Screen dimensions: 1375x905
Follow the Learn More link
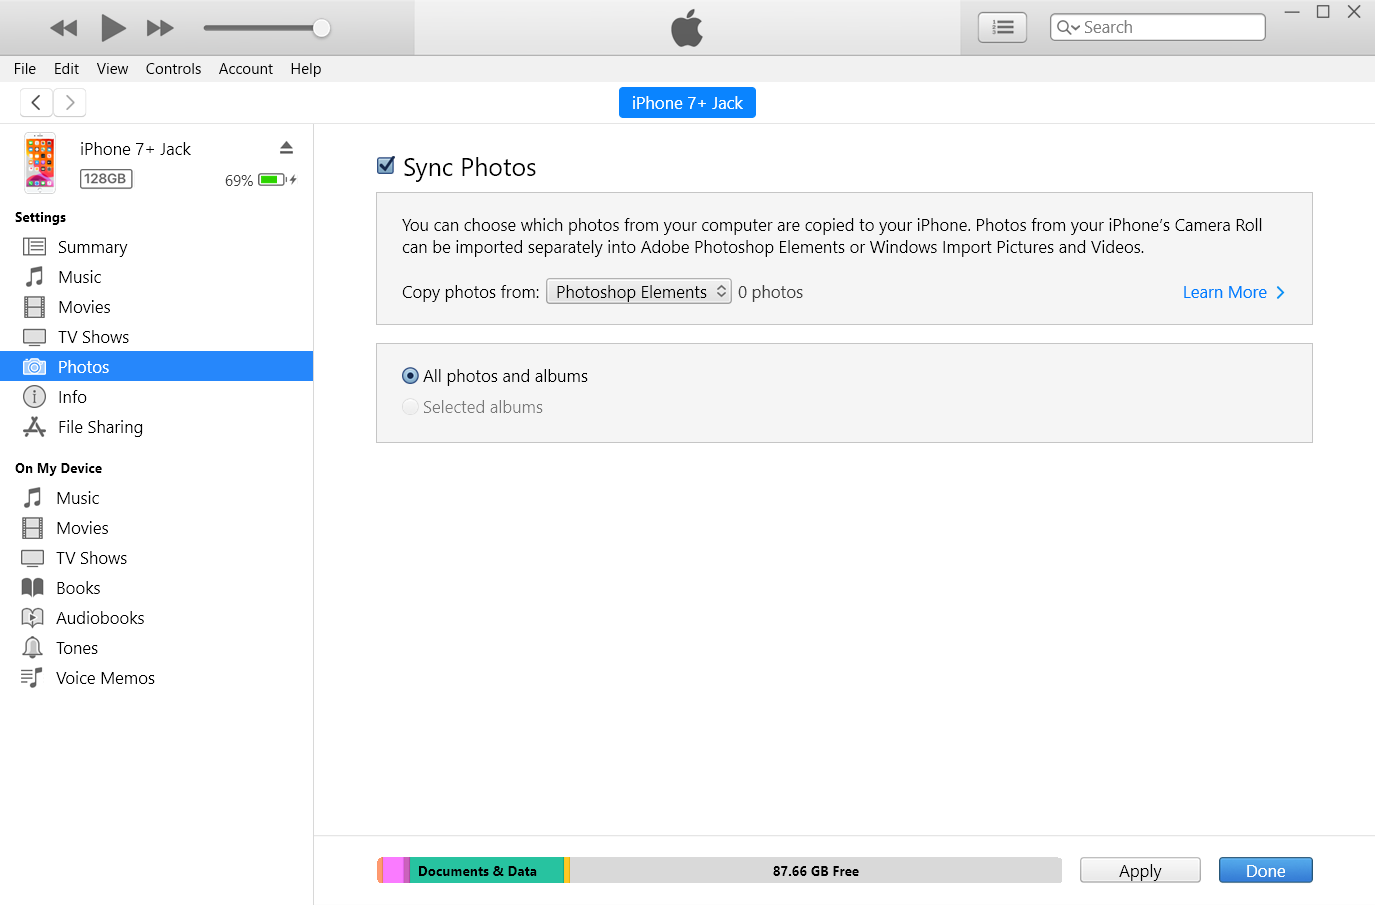pos(1232,292)
